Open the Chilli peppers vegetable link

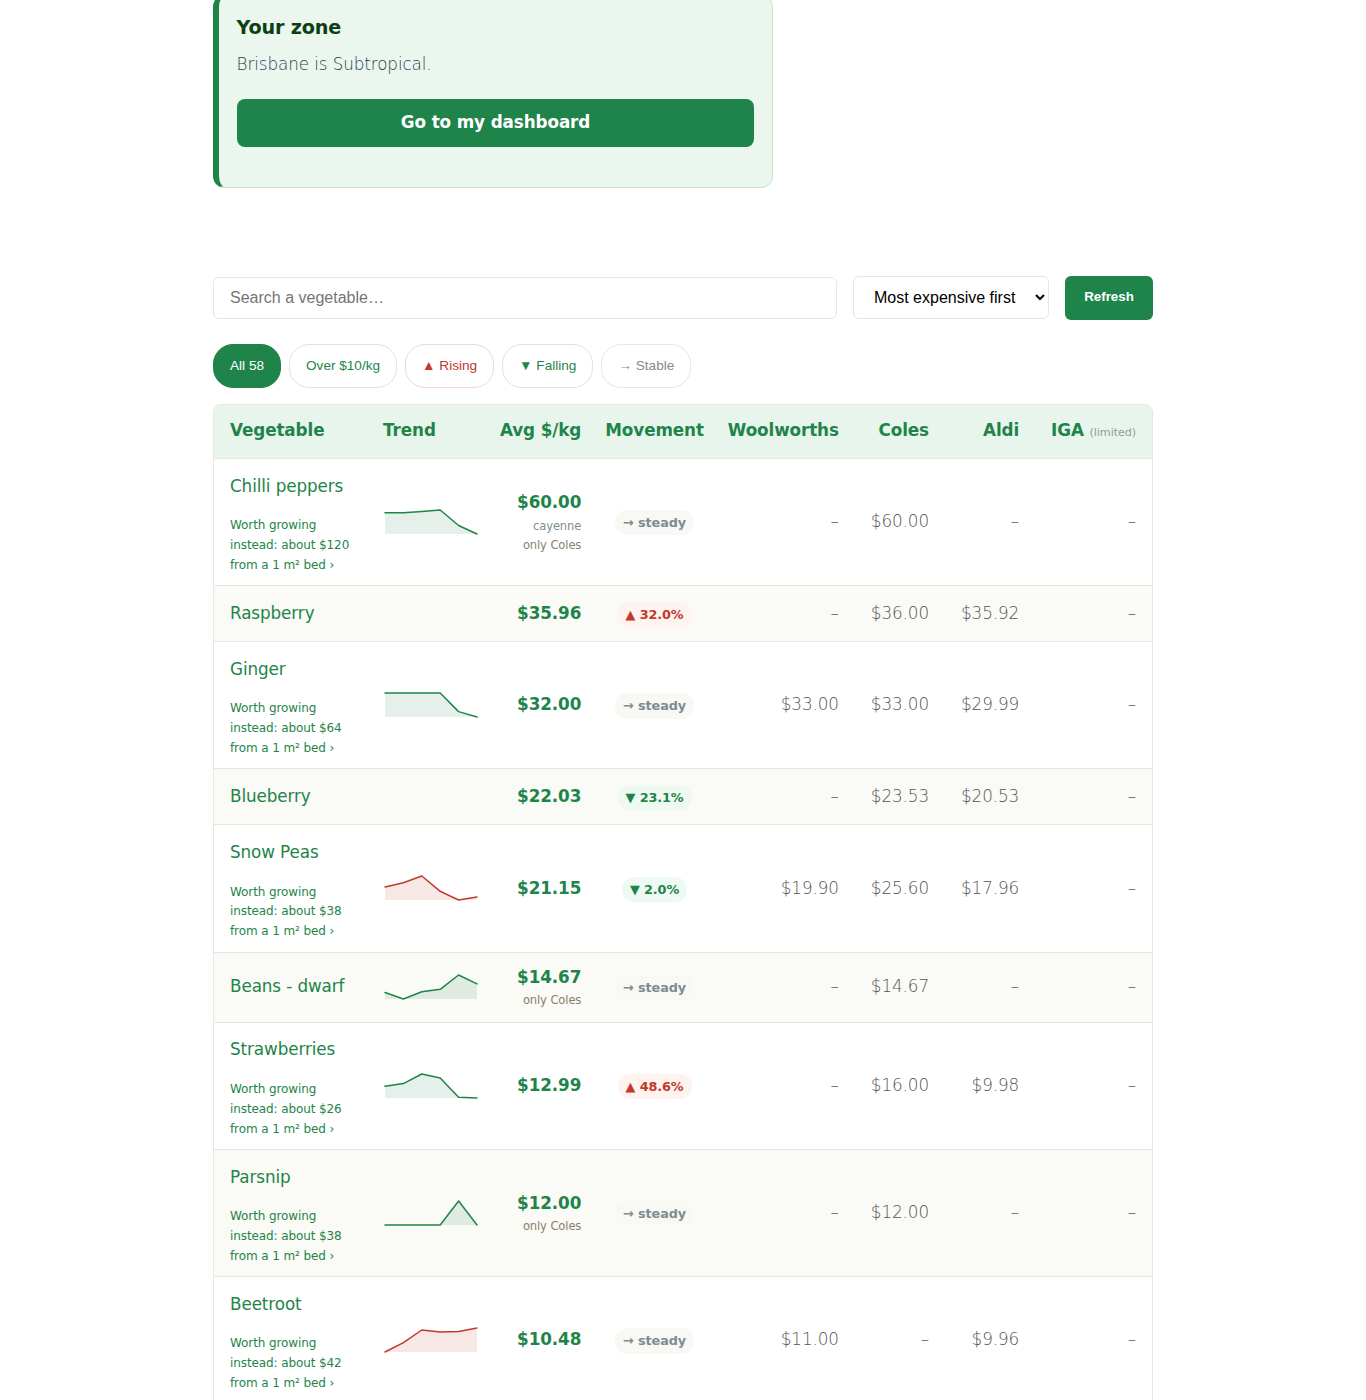tap(286, 486)
